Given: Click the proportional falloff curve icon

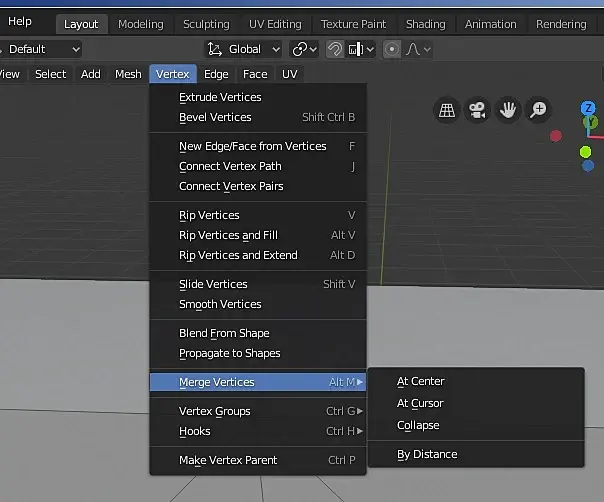Looking at the screenshot, I should pos(415,49).
